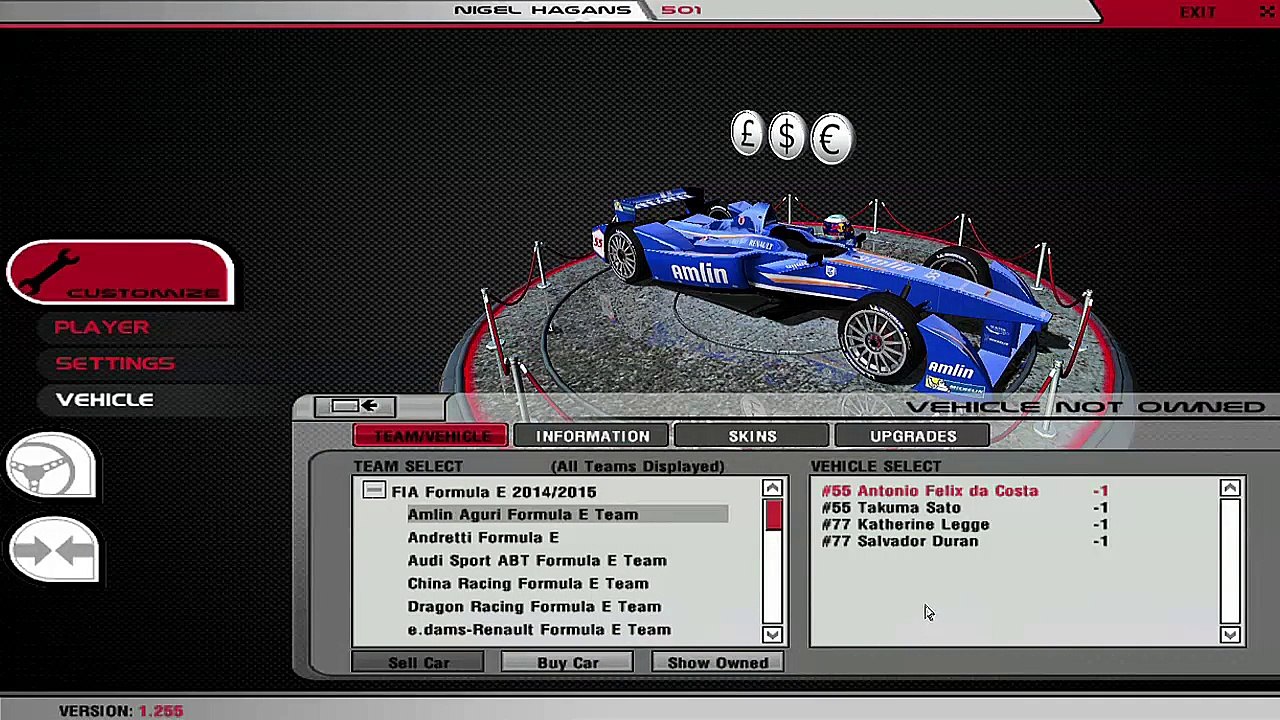Click the steering wheel icon
The image size is (1280, 720).
[x=52, y=465]
